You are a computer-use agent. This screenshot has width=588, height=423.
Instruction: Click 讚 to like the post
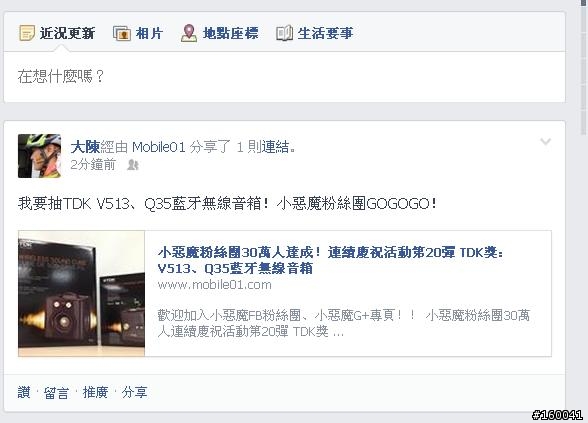pos(24,392)
